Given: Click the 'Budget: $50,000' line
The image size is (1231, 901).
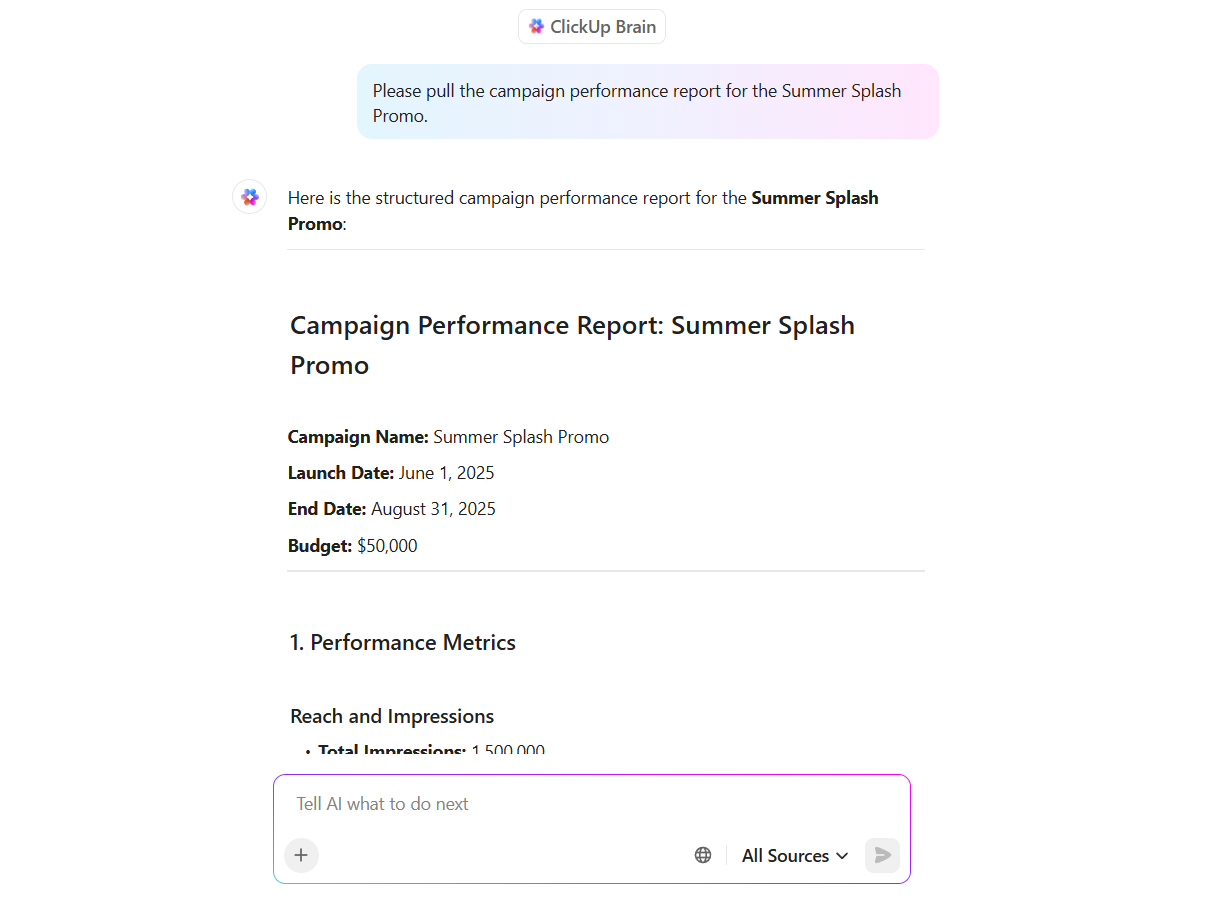Looking at the screenshot, I should pos(353,545).
